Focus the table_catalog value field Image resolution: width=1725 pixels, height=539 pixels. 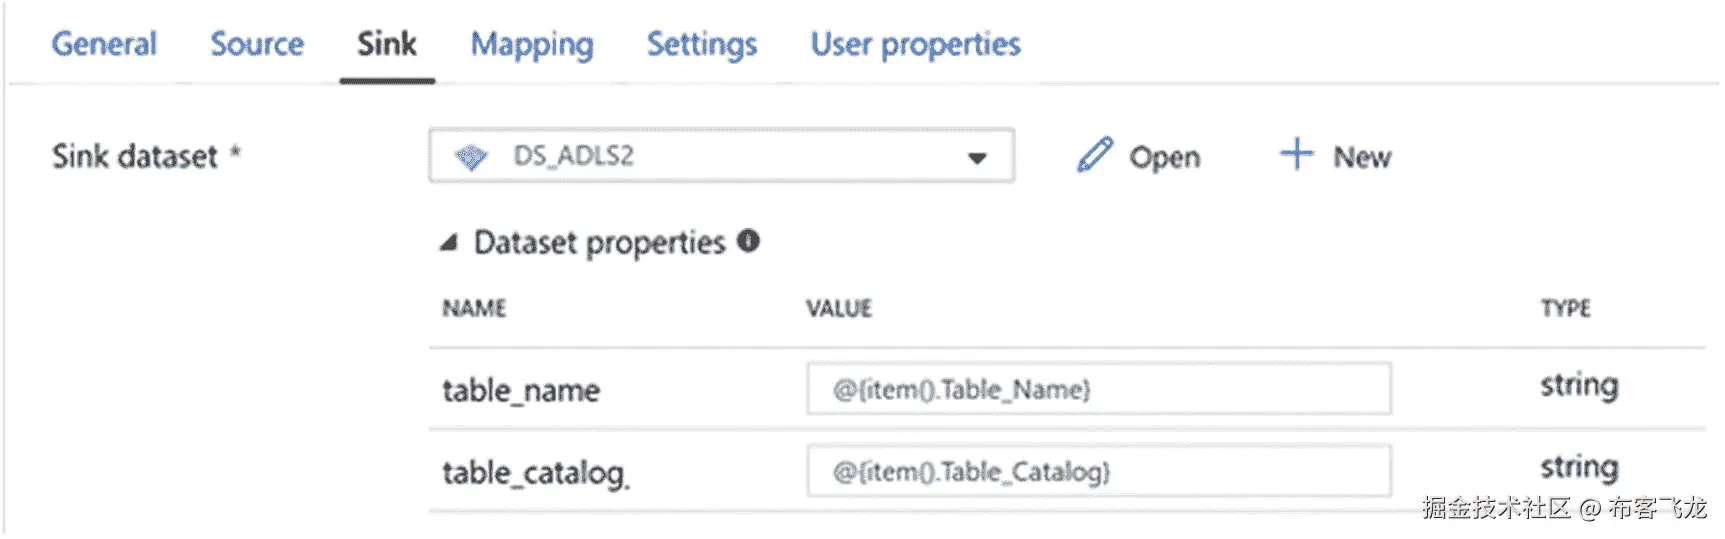click(1098, 471)
